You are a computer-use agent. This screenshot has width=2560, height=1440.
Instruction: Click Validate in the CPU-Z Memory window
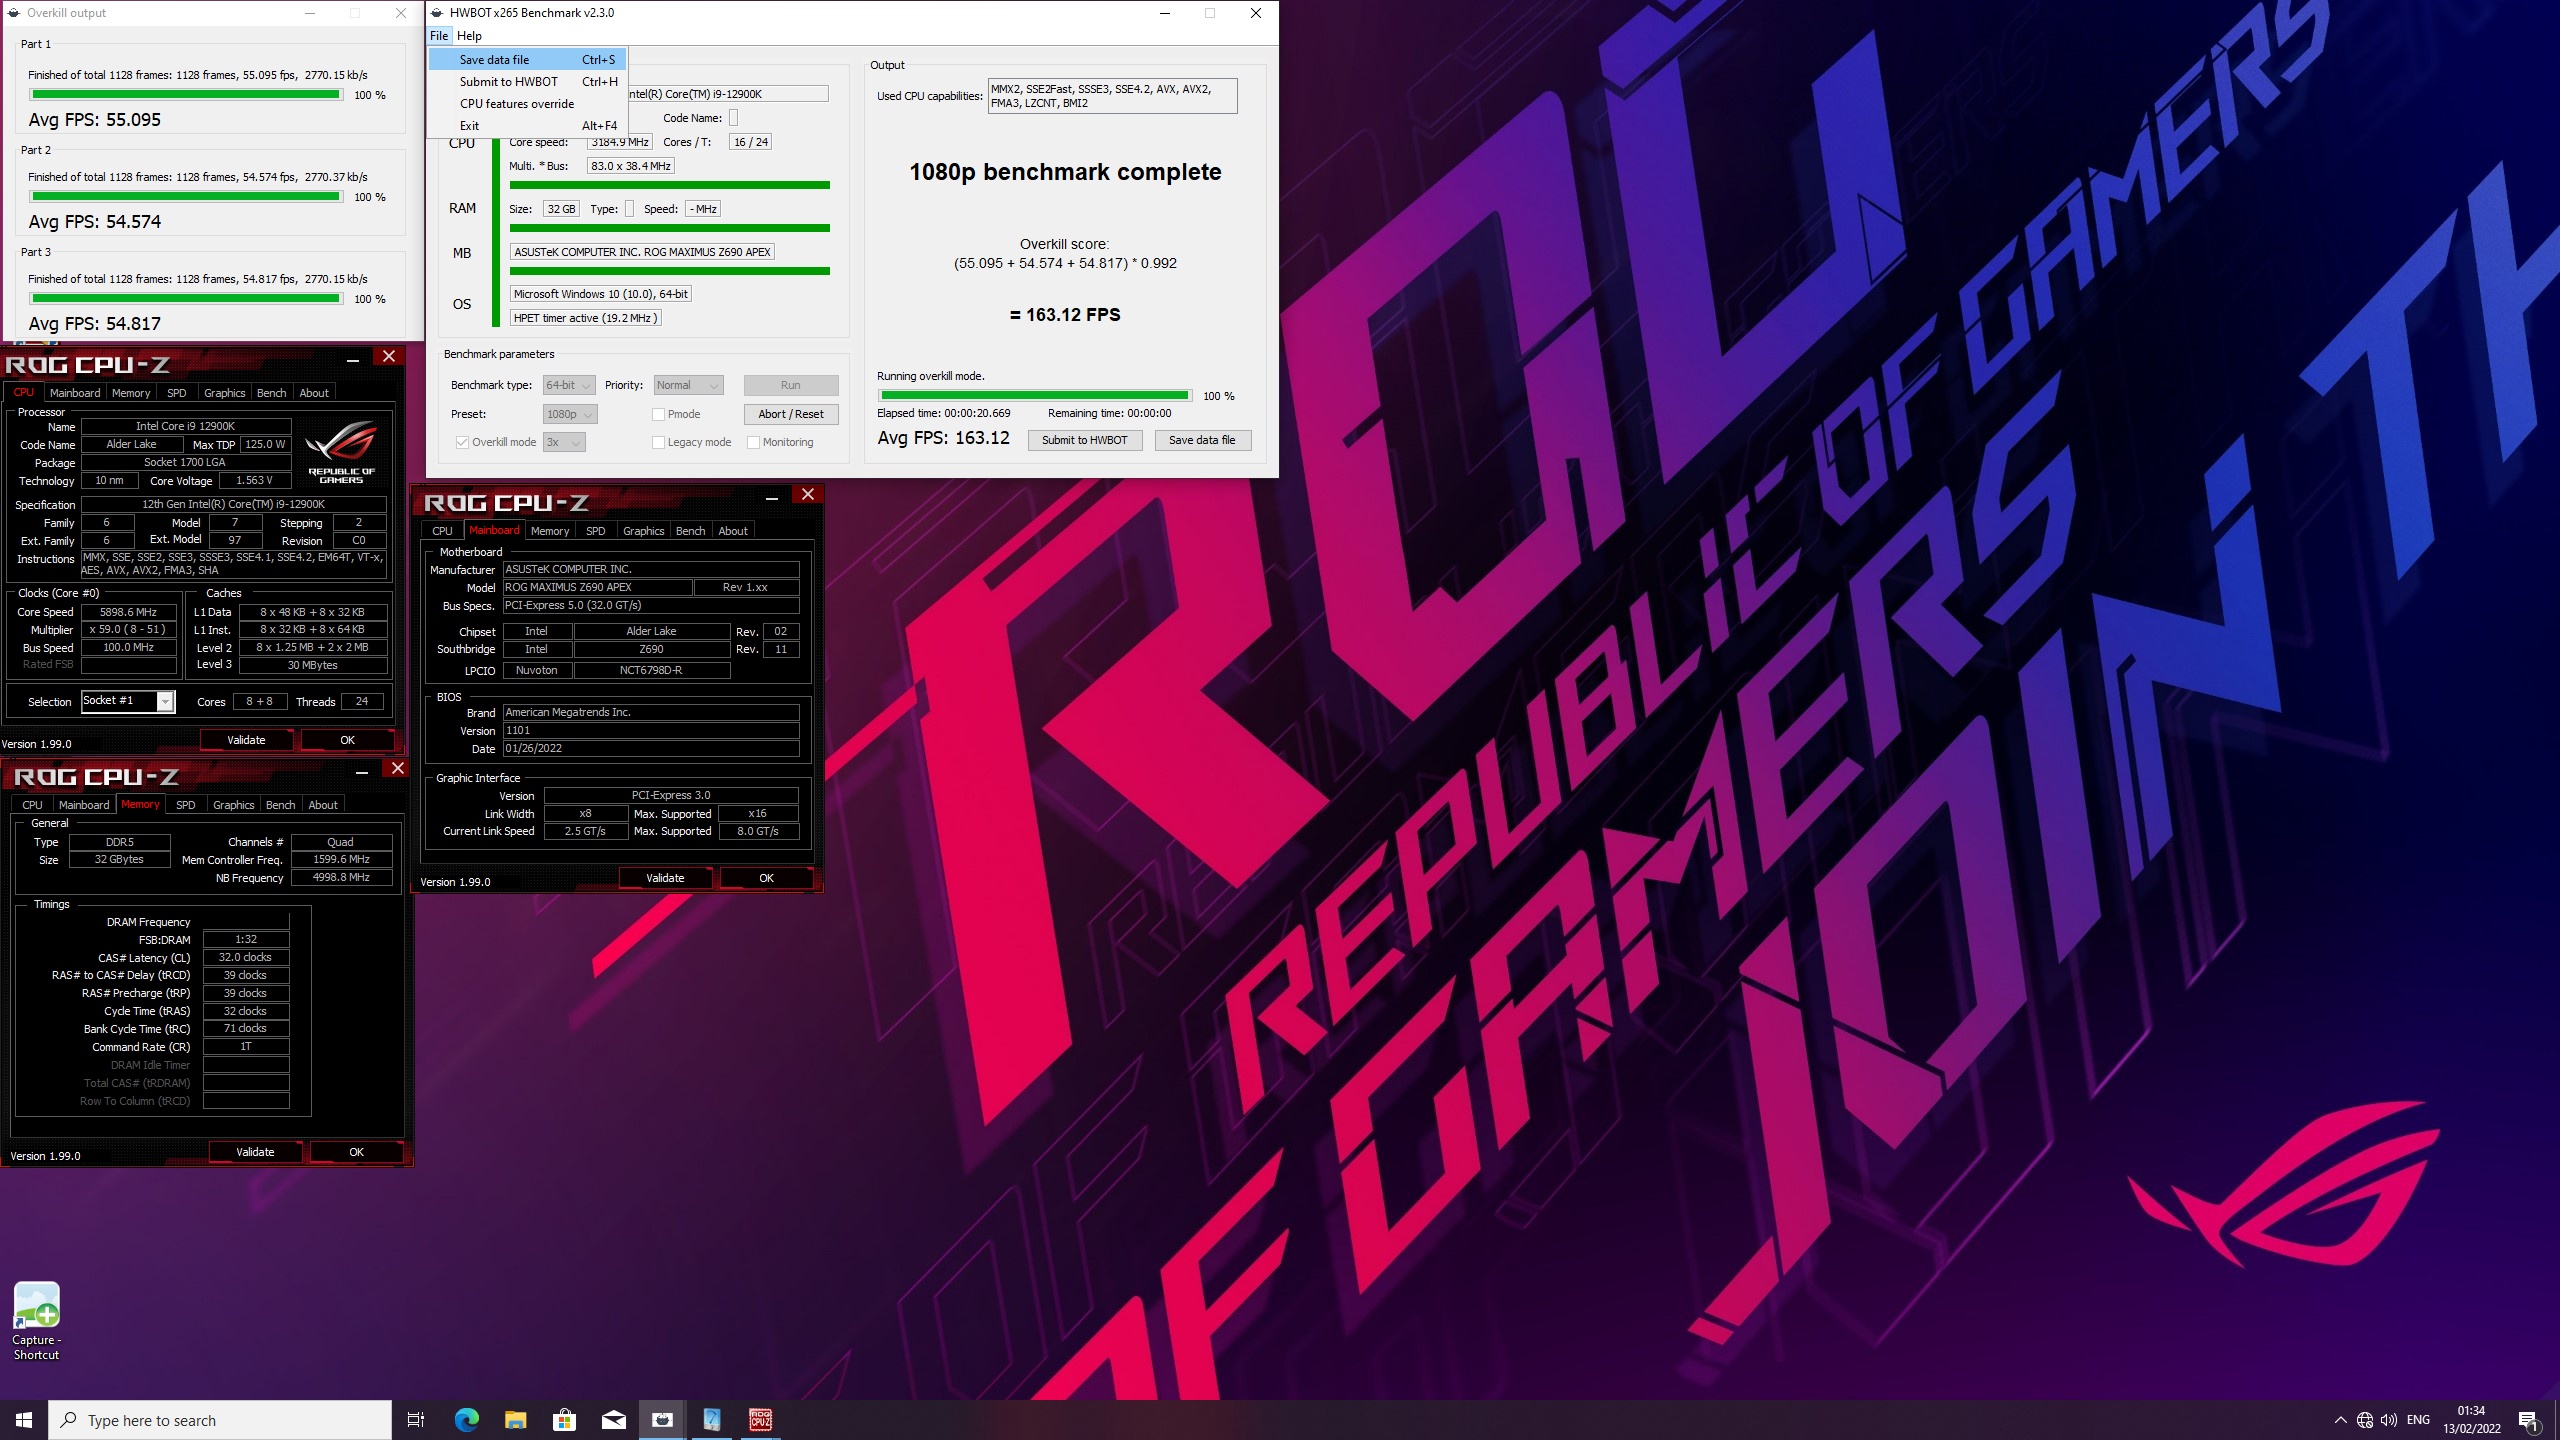[x=255, y=1152]
